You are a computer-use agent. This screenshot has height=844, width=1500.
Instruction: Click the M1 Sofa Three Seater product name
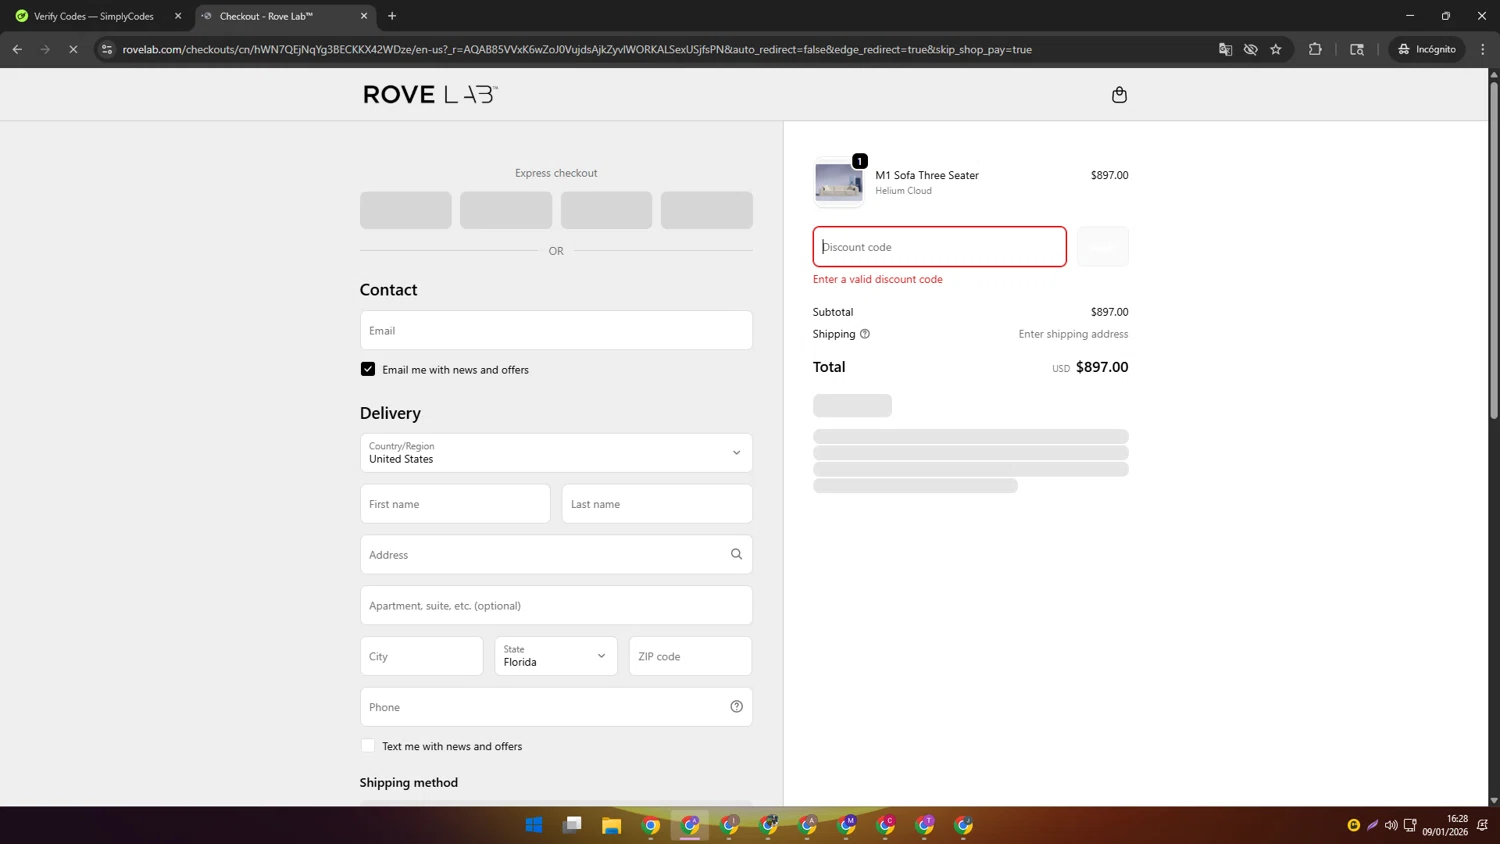(x=927, y=175)
